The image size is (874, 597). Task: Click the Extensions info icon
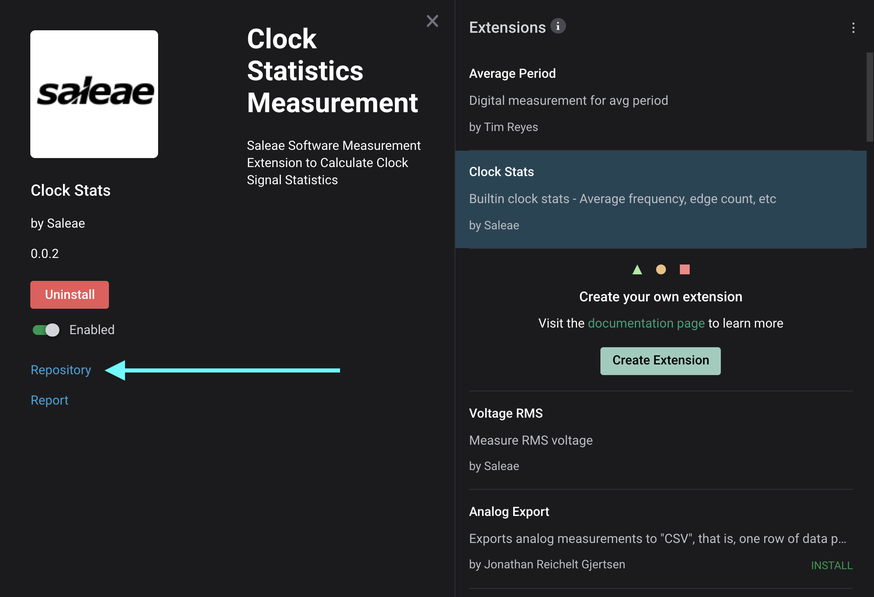[x=558, y=26]
